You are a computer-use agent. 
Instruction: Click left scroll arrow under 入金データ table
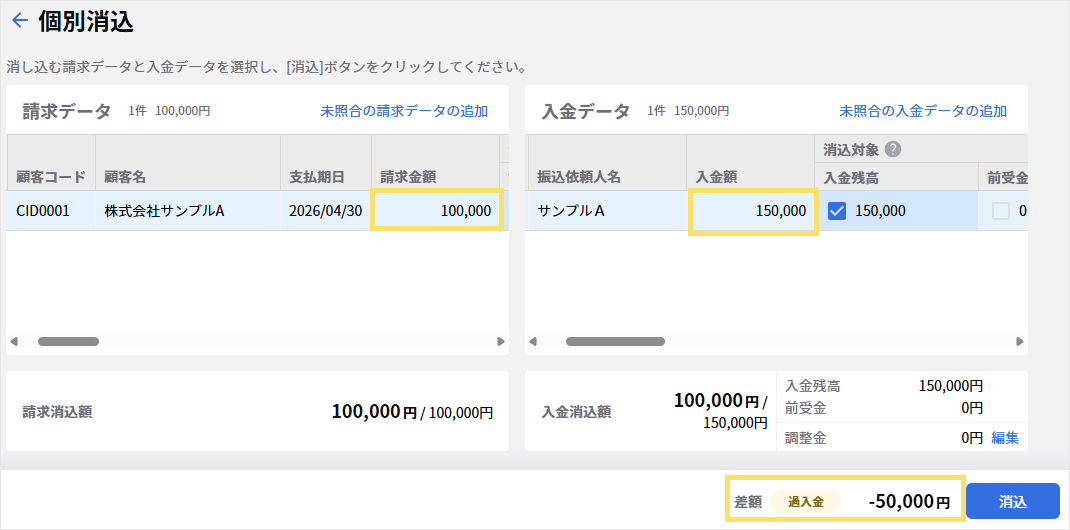(x=534, y=341)
